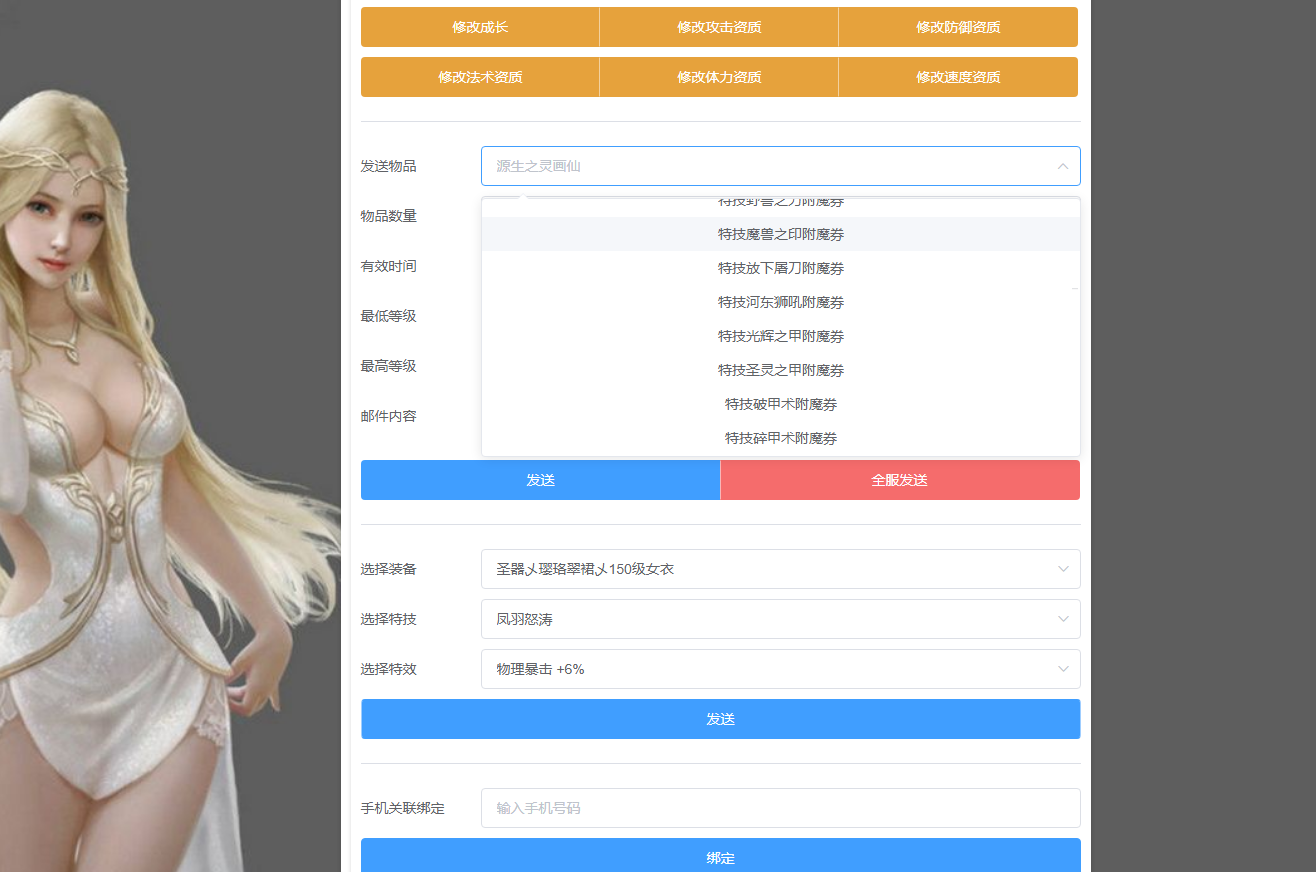Select 特技破甲术附魔券 option
1316x872 pixels.
(780, 404)
